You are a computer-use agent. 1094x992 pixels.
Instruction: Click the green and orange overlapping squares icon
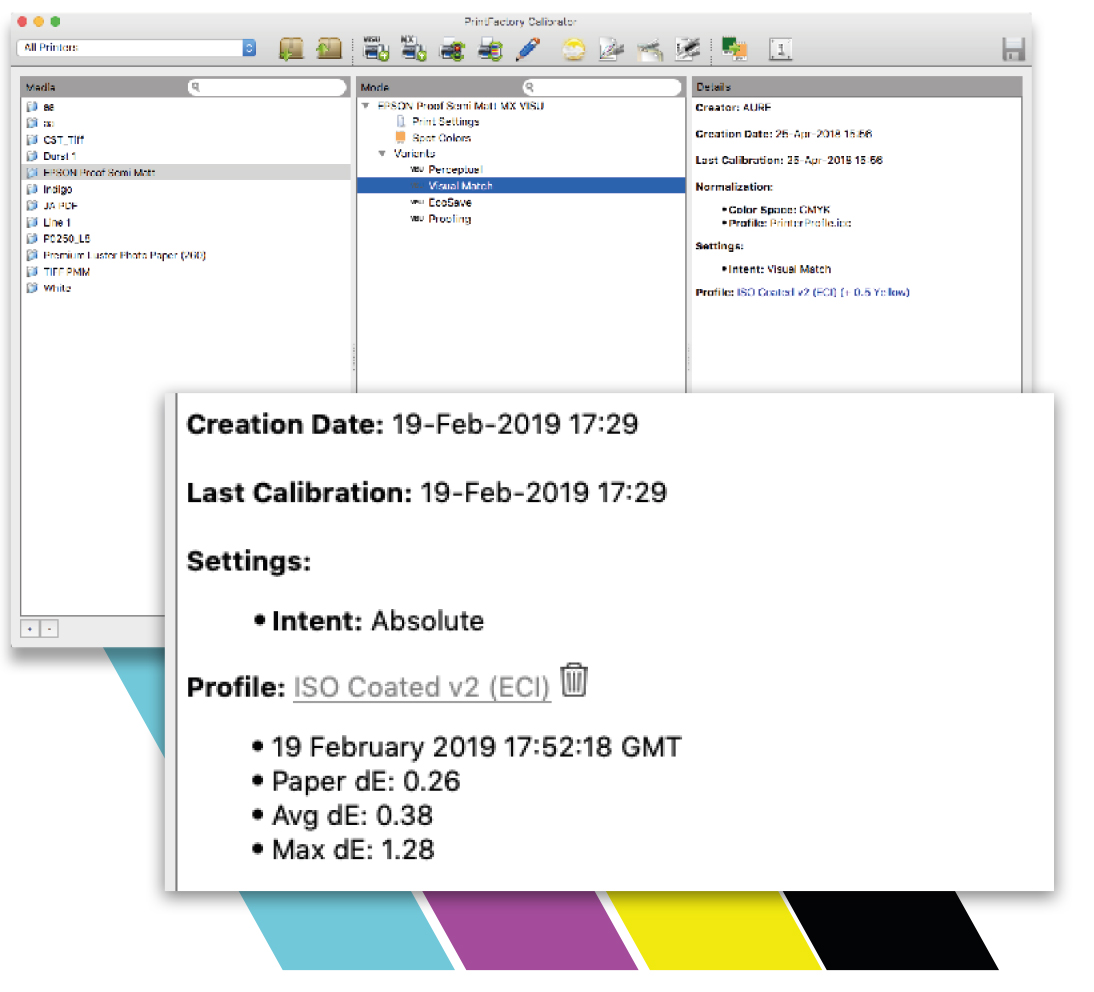pos(735,48)
